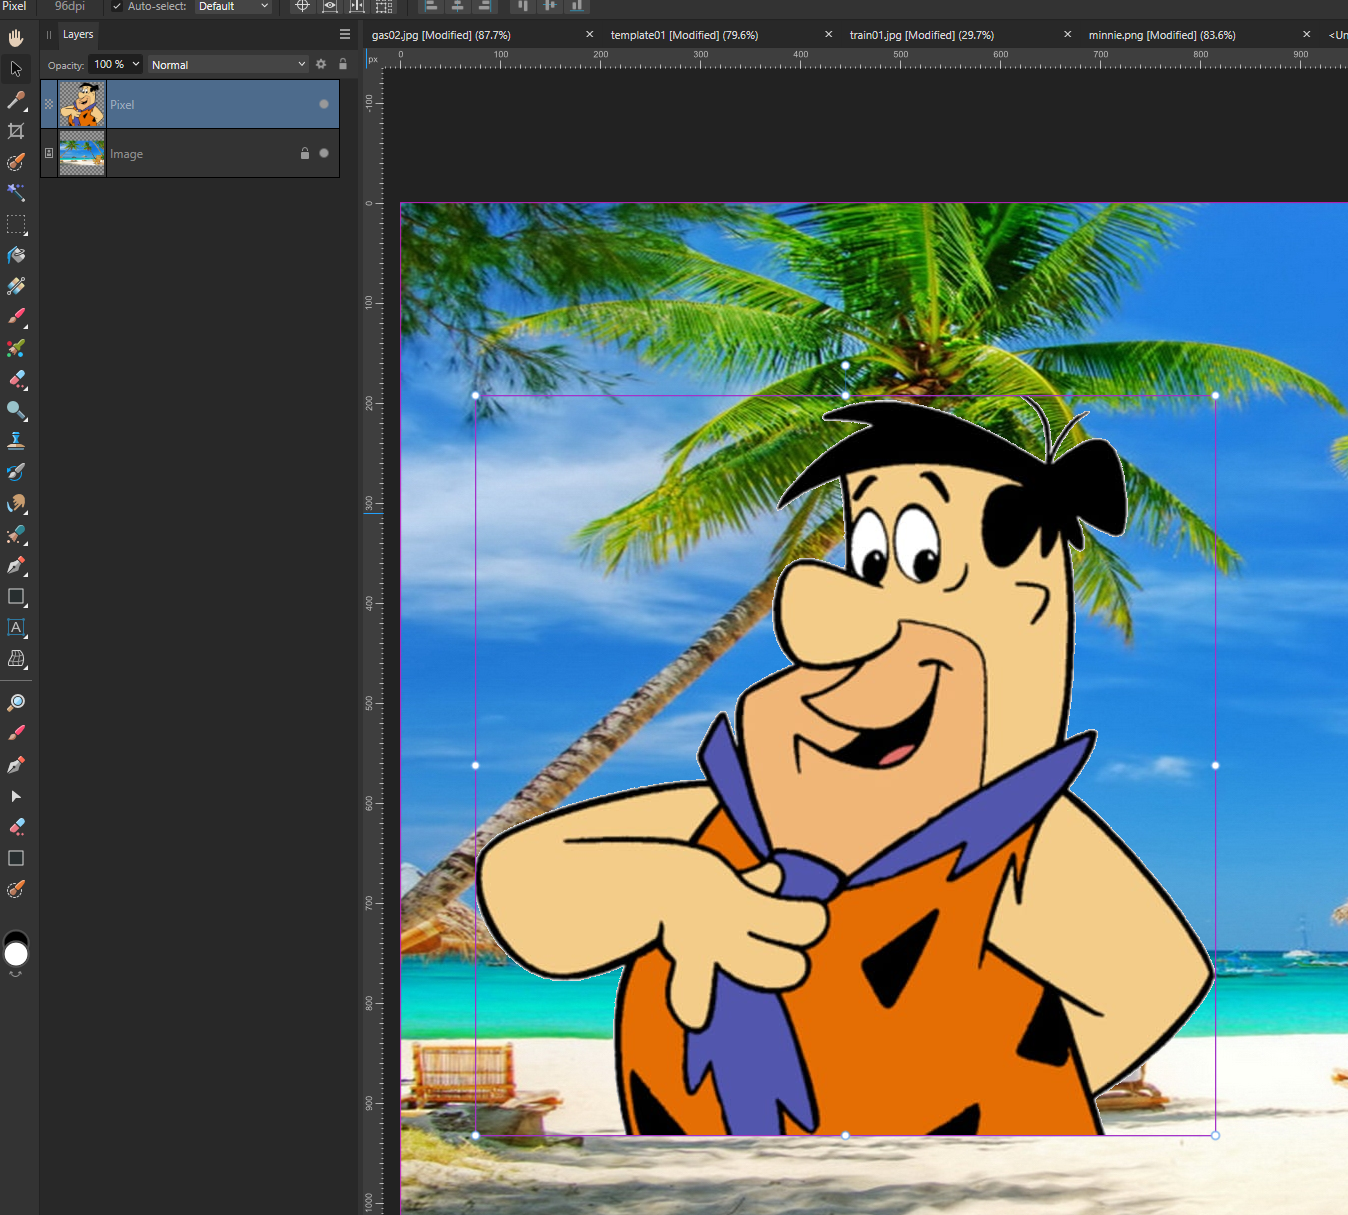Select the Rectangular Marquee tool
The height and width of the screenshot is (1215, 1348).
(x=16, y=224)
